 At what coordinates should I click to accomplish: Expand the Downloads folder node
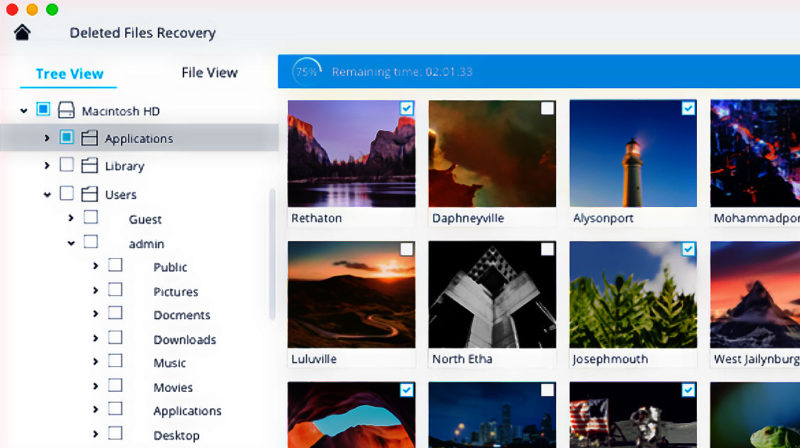click(x=95, y=338)
